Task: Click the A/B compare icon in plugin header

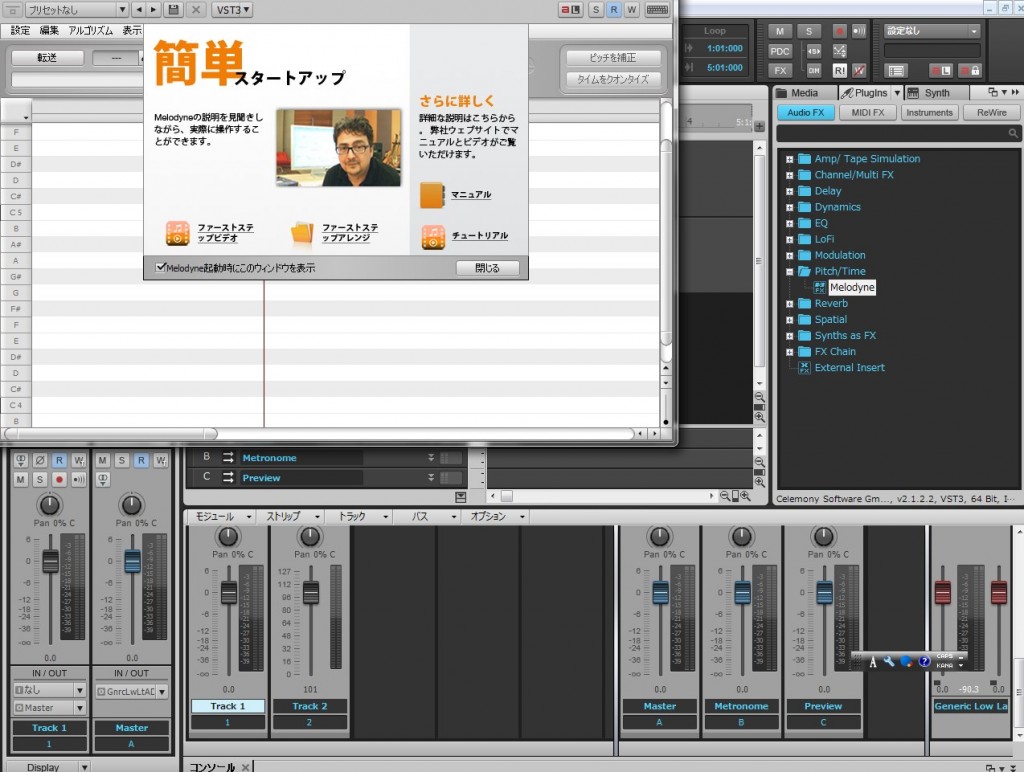Action: point(570,10)
